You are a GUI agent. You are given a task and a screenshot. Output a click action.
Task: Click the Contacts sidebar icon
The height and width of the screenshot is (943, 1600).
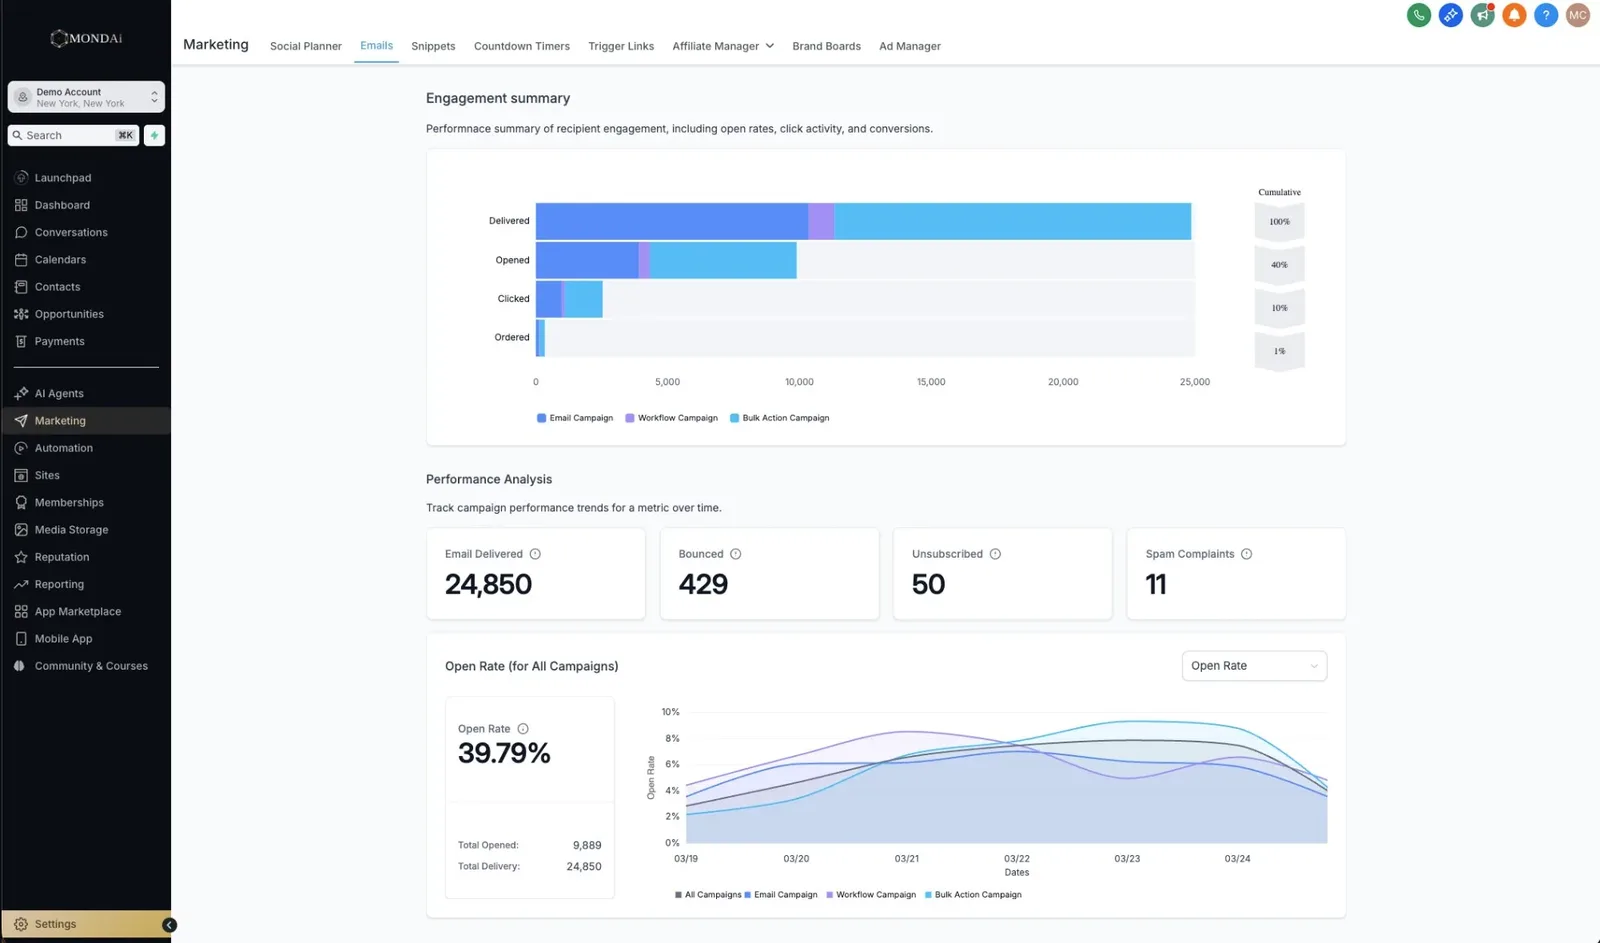21,287
